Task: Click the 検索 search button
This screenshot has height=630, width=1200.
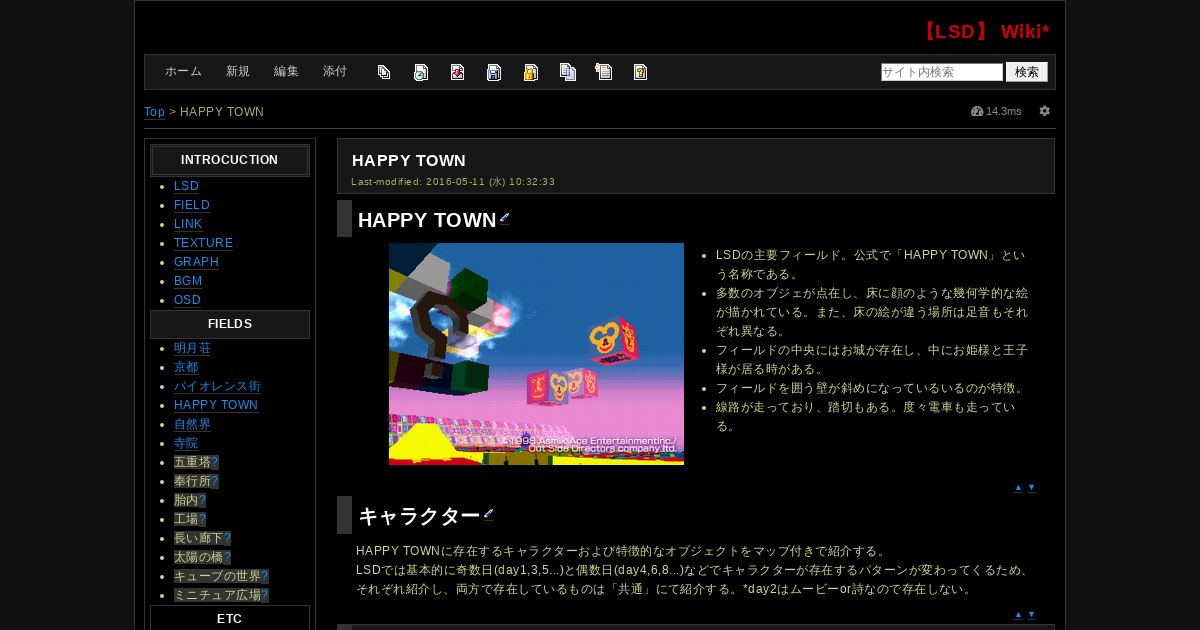Action: click(1027, 72)
